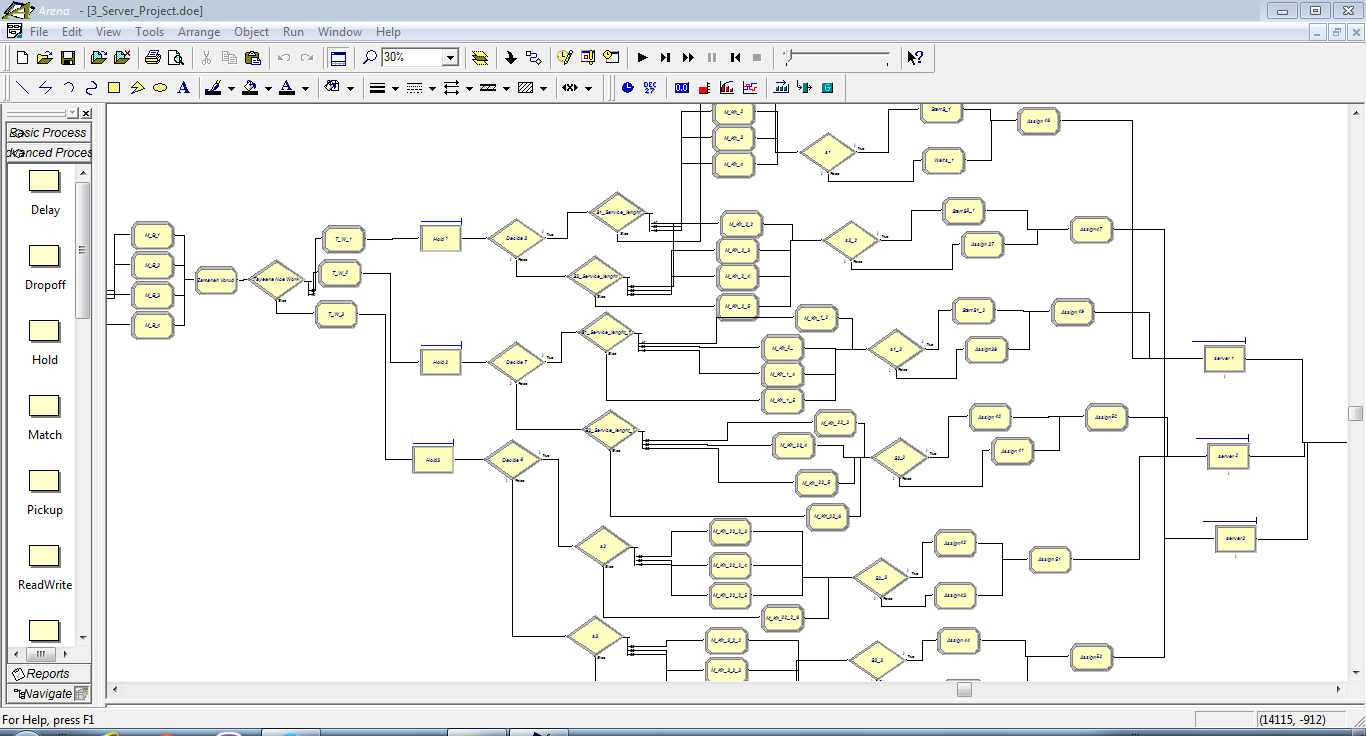The height and width of the screenshot is (736, 1366).
Task: Open the Tools menu
Action: point(149,32)
